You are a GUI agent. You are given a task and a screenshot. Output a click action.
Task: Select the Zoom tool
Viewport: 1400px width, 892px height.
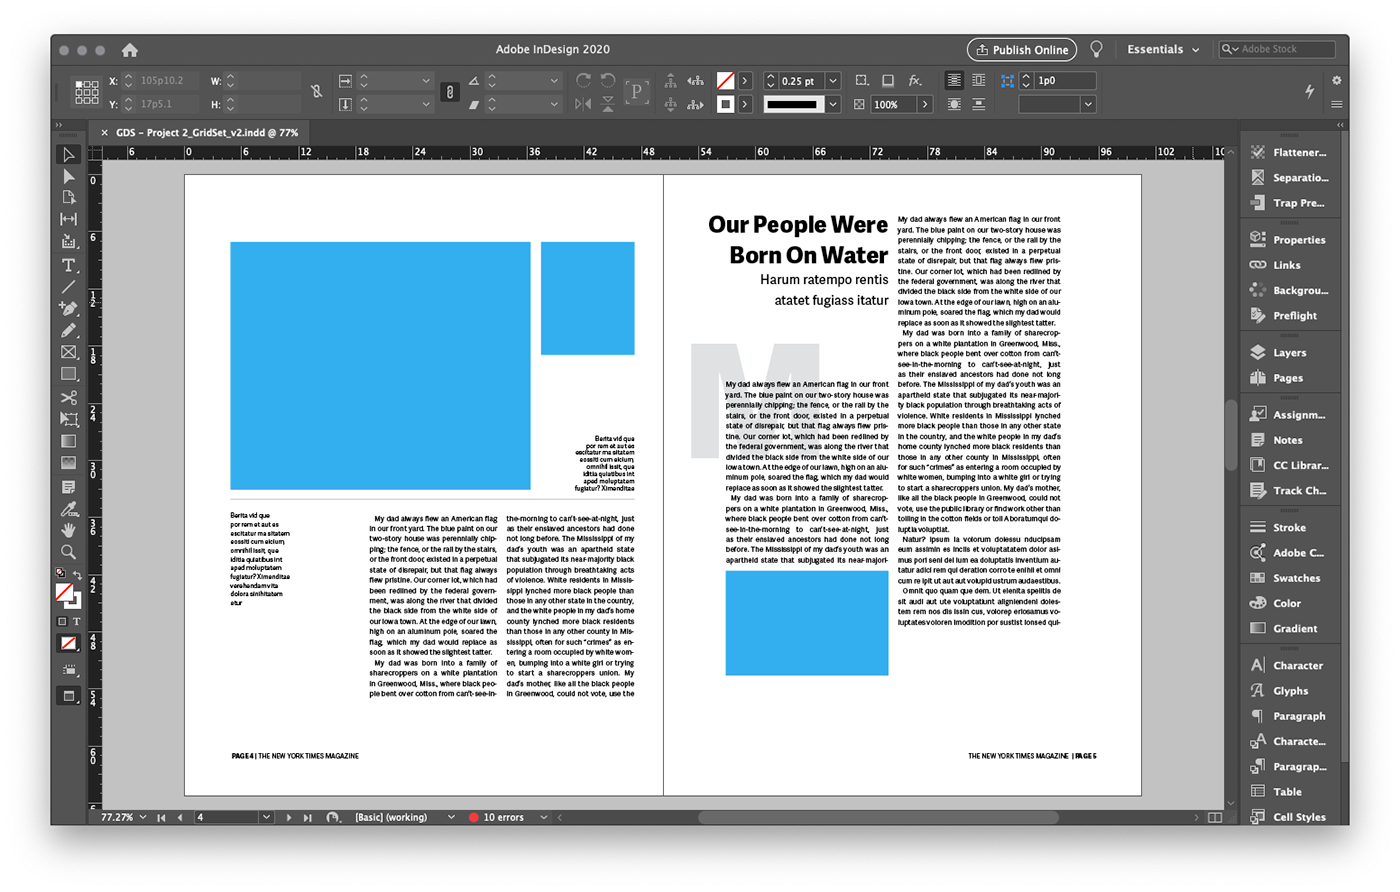(68, 552)
